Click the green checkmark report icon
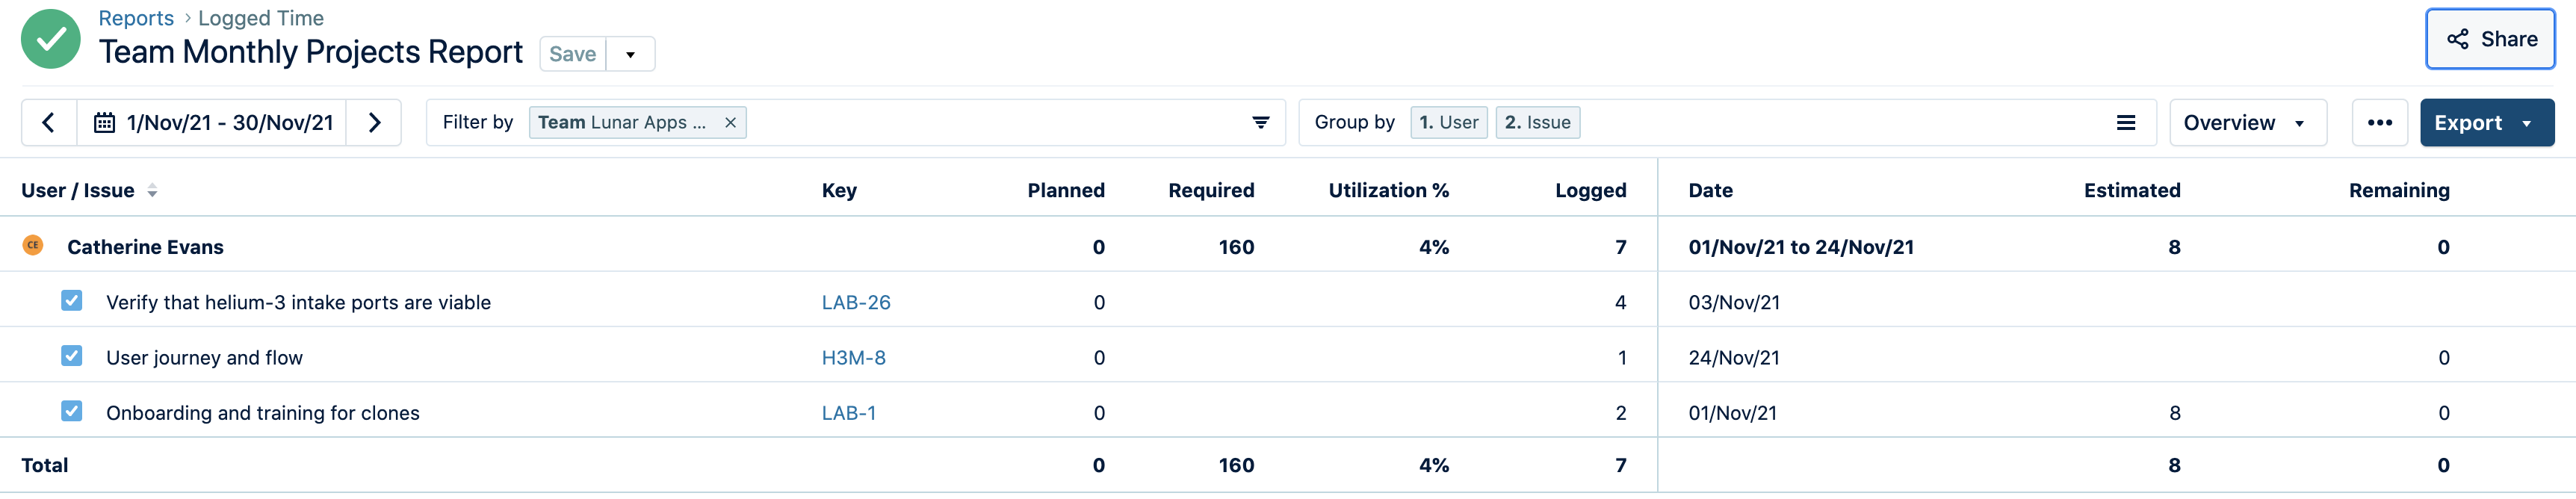 50,39
